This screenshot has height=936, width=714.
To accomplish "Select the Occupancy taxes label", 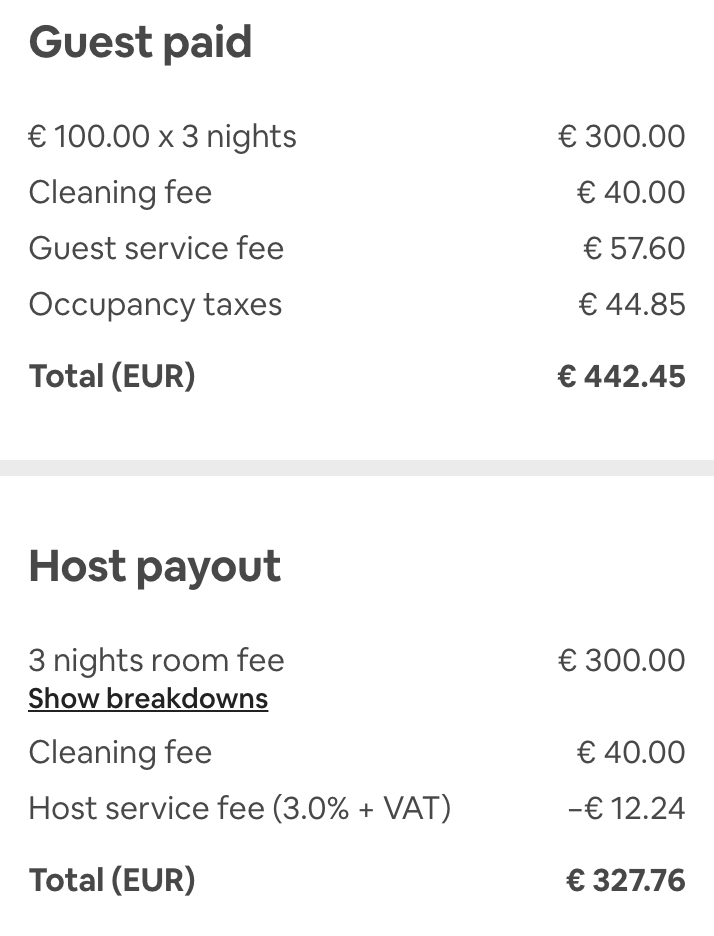I will tap(155, 304).
